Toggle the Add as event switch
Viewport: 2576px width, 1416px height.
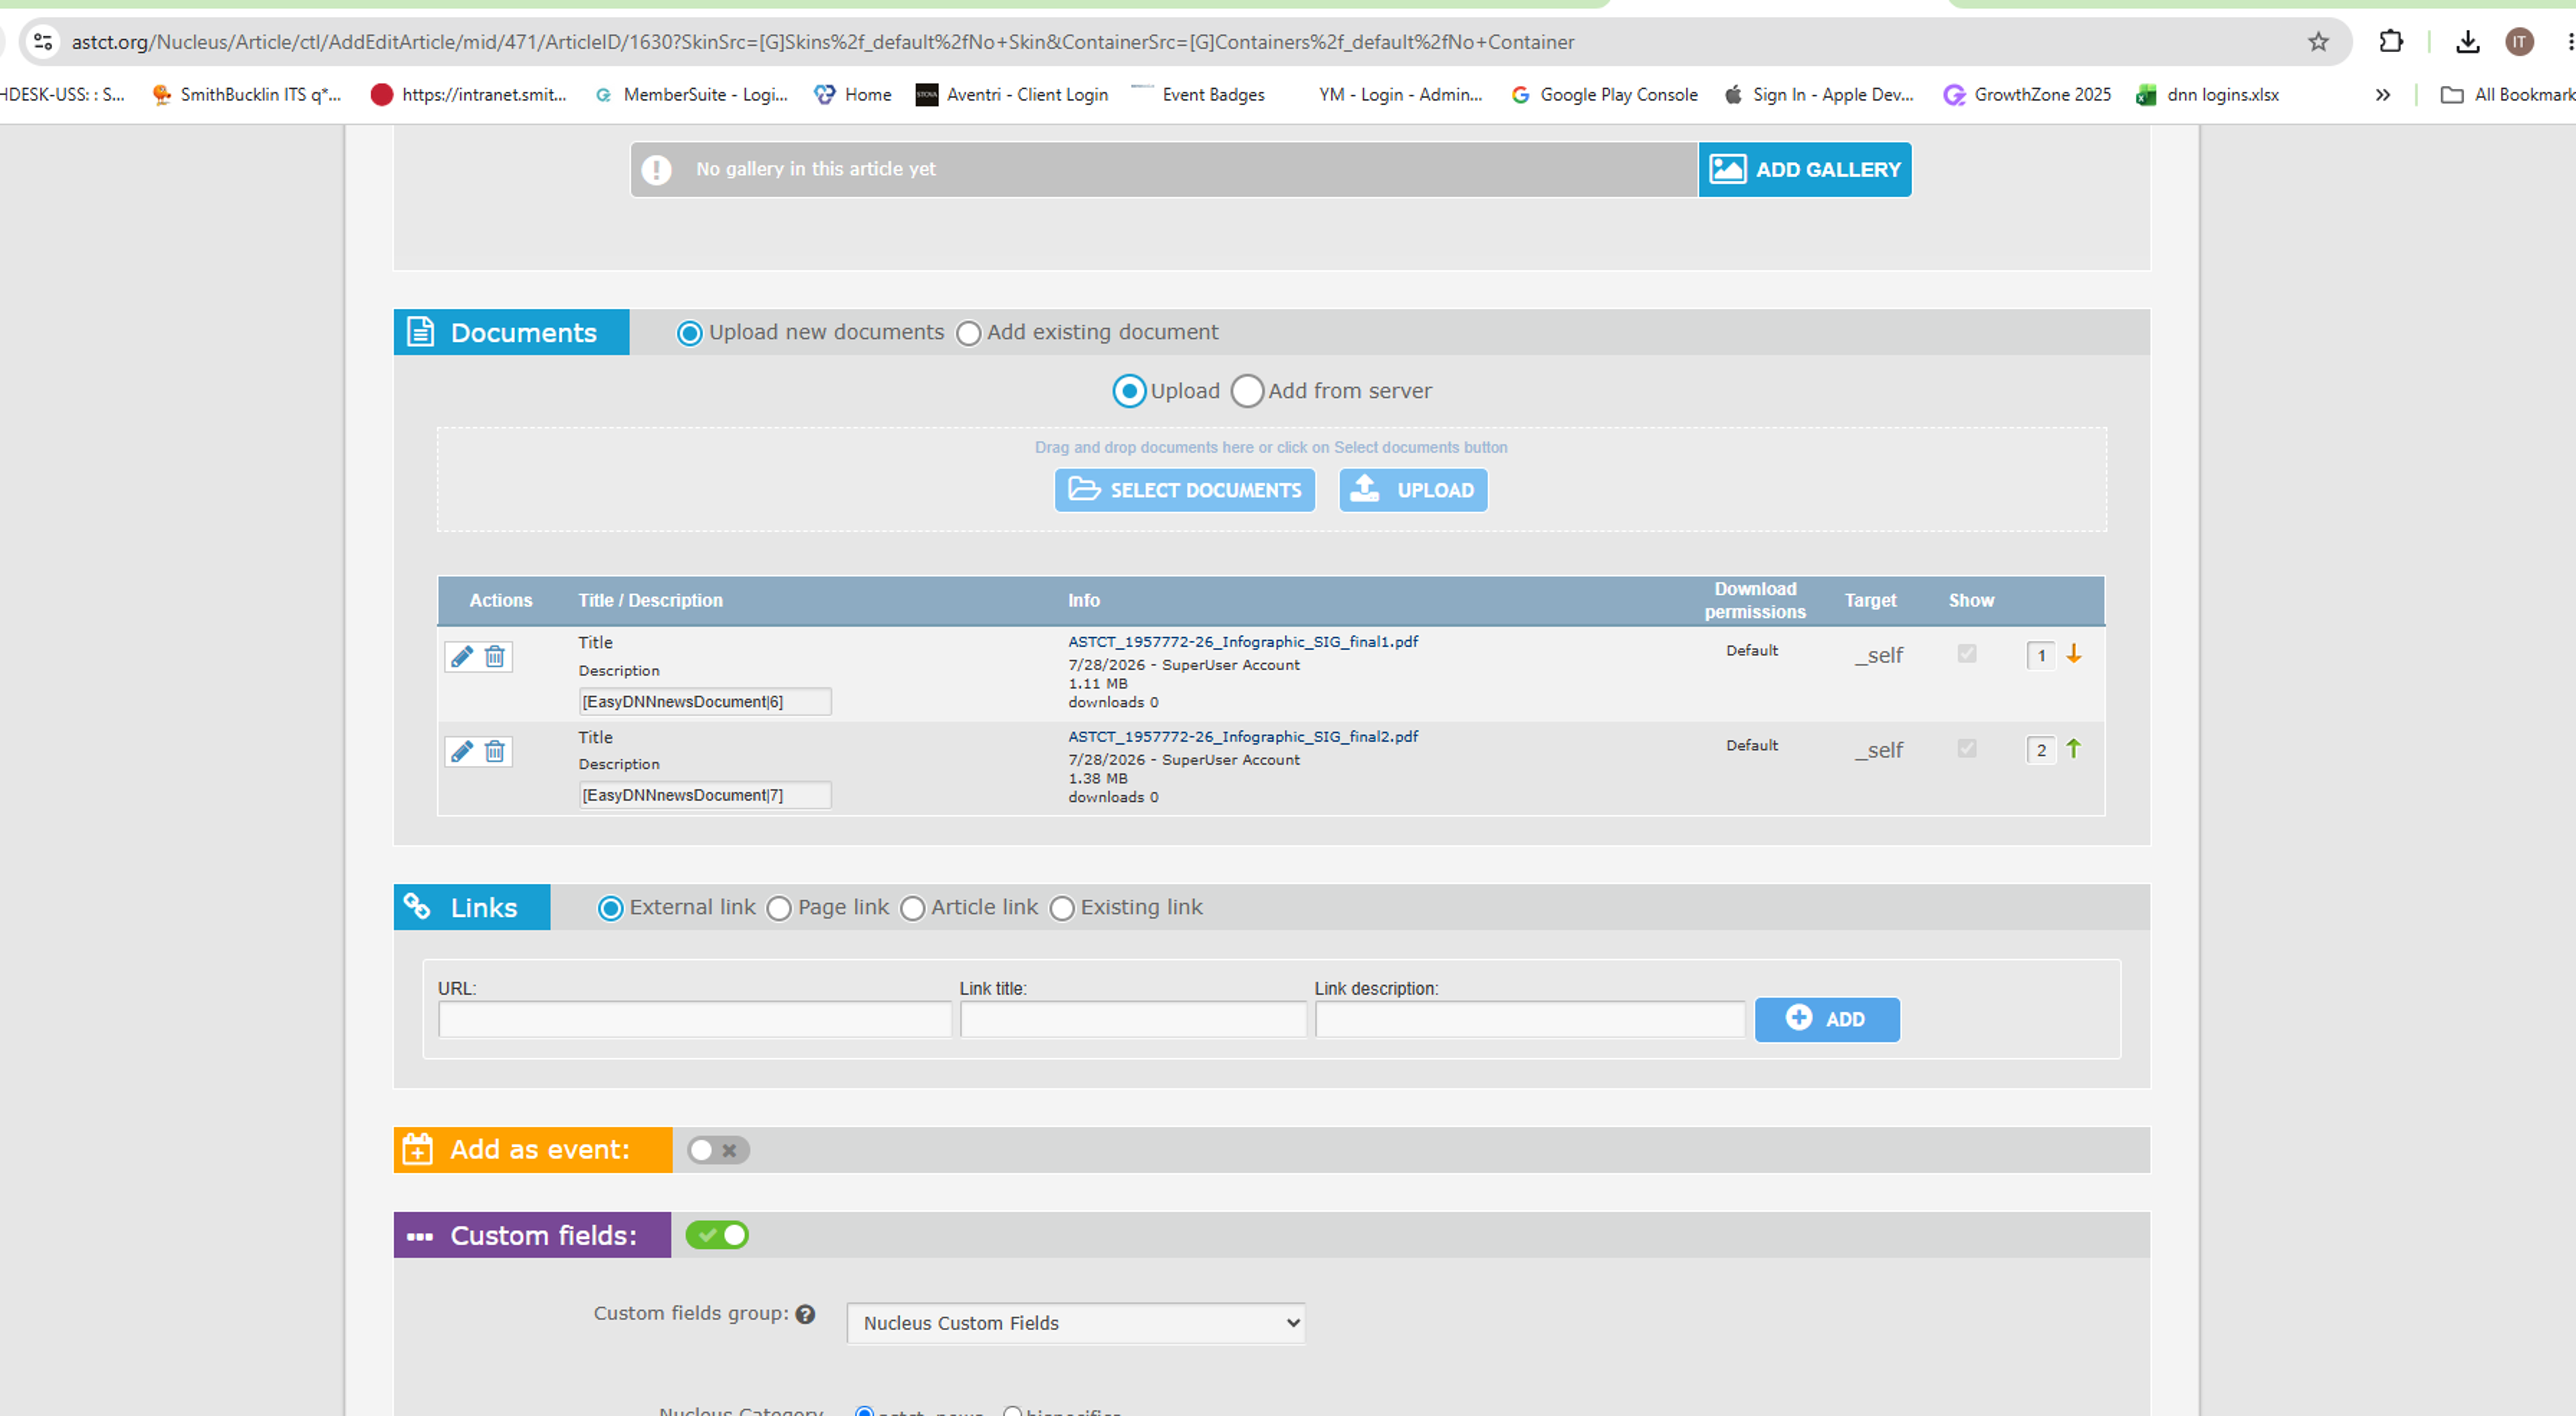(x=718, y=1150)
